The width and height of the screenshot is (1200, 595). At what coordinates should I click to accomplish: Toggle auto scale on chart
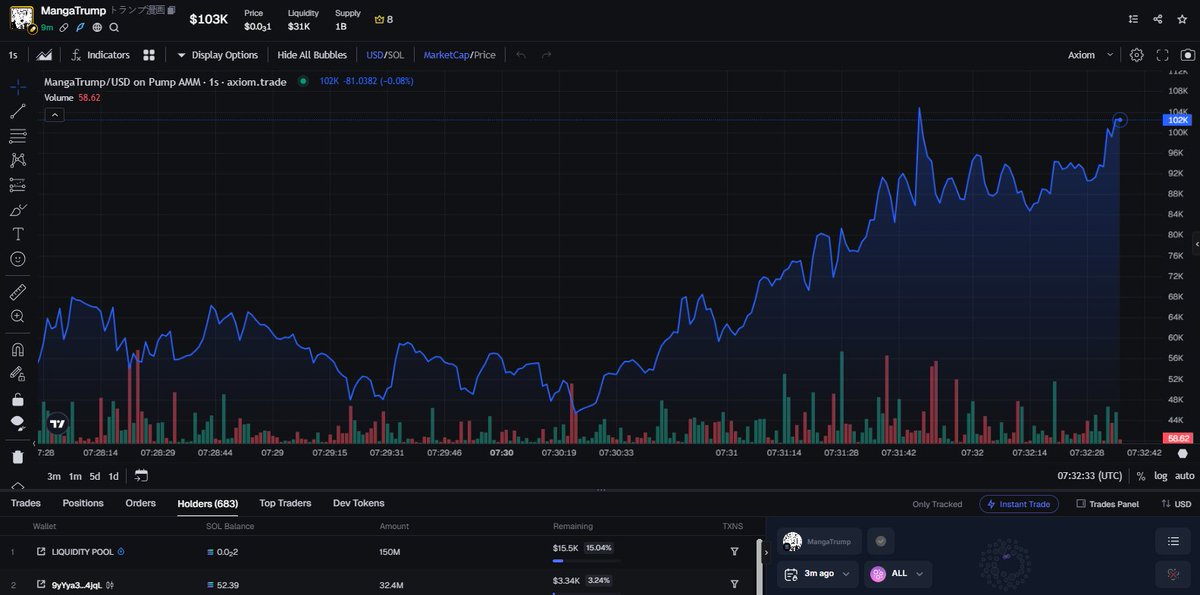1184,476
